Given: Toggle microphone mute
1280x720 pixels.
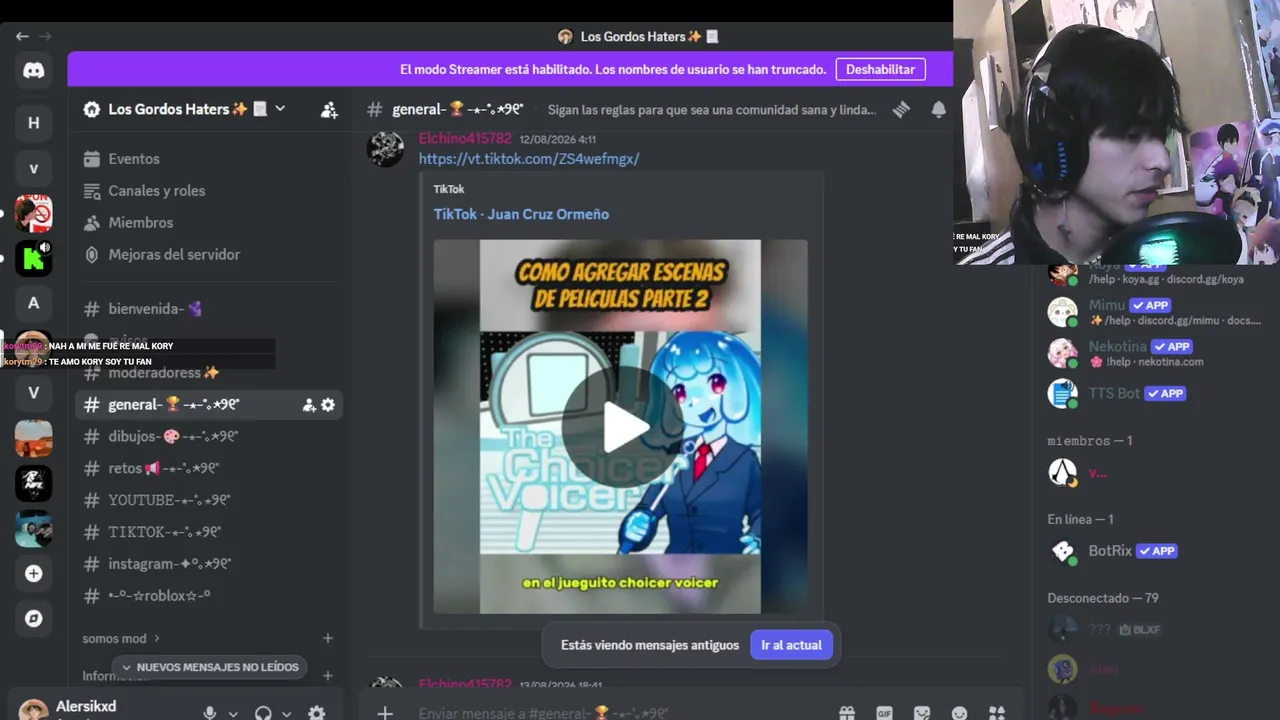Looking at the screenshot, I should [210, 713].
